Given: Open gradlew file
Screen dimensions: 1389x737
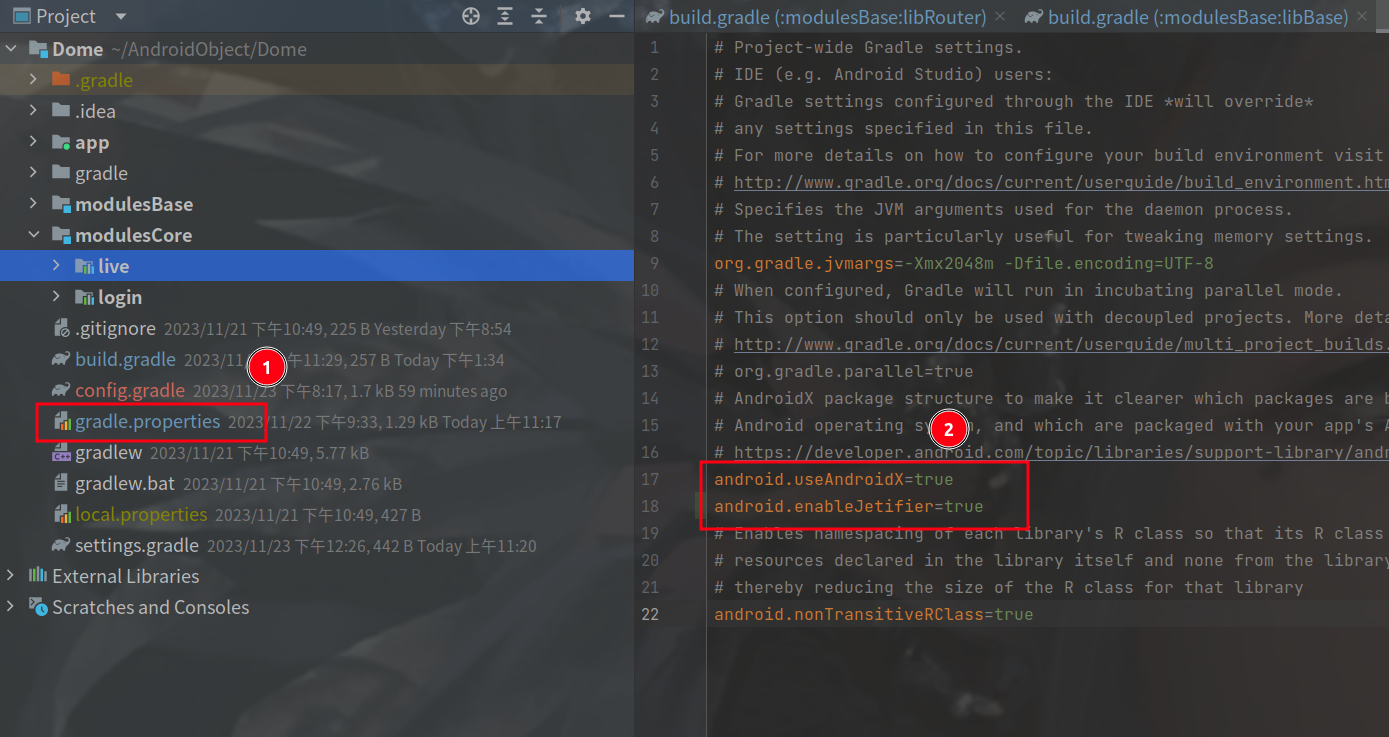Looking at the screenshot, I should coord(109,452).
